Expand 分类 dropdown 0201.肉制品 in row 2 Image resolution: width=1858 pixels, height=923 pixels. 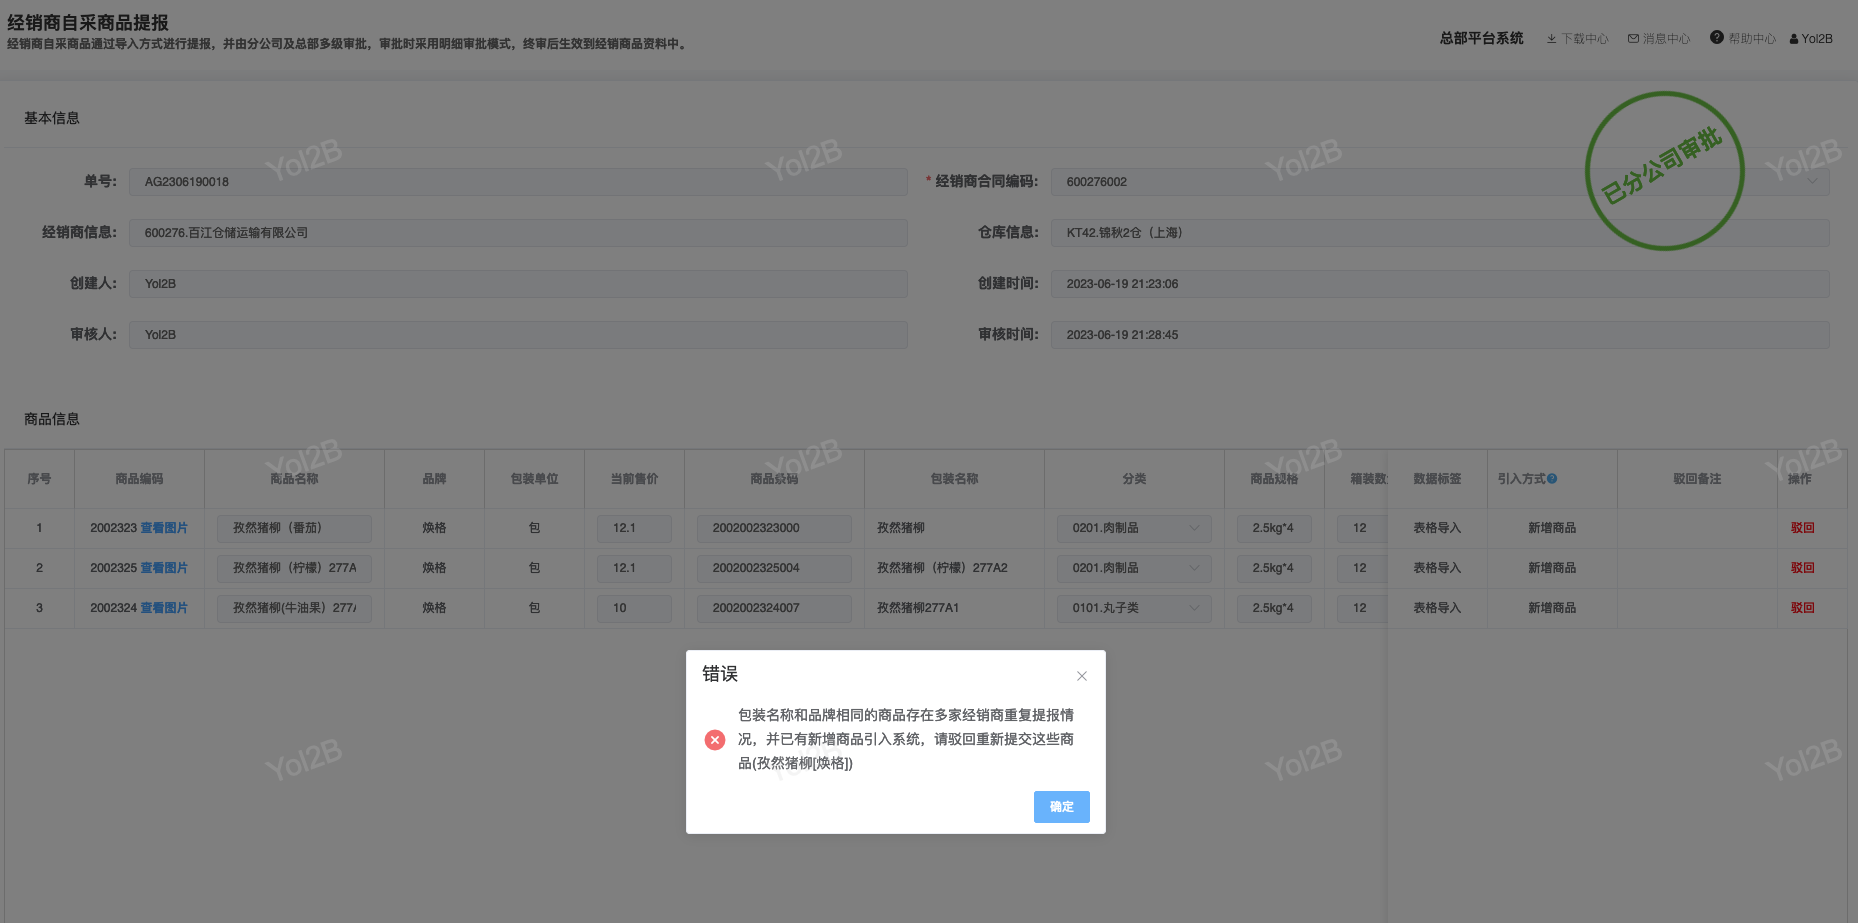1134,568
